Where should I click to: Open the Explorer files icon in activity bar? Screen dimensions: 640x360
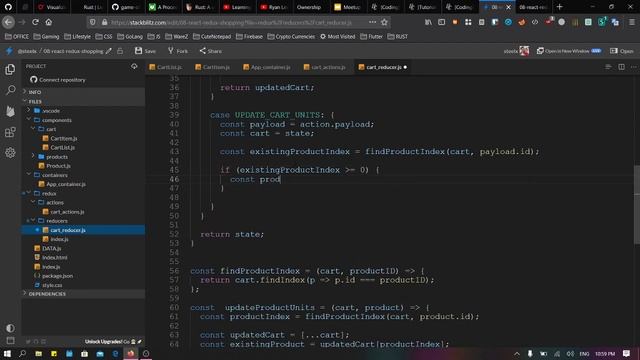(10, 69)
